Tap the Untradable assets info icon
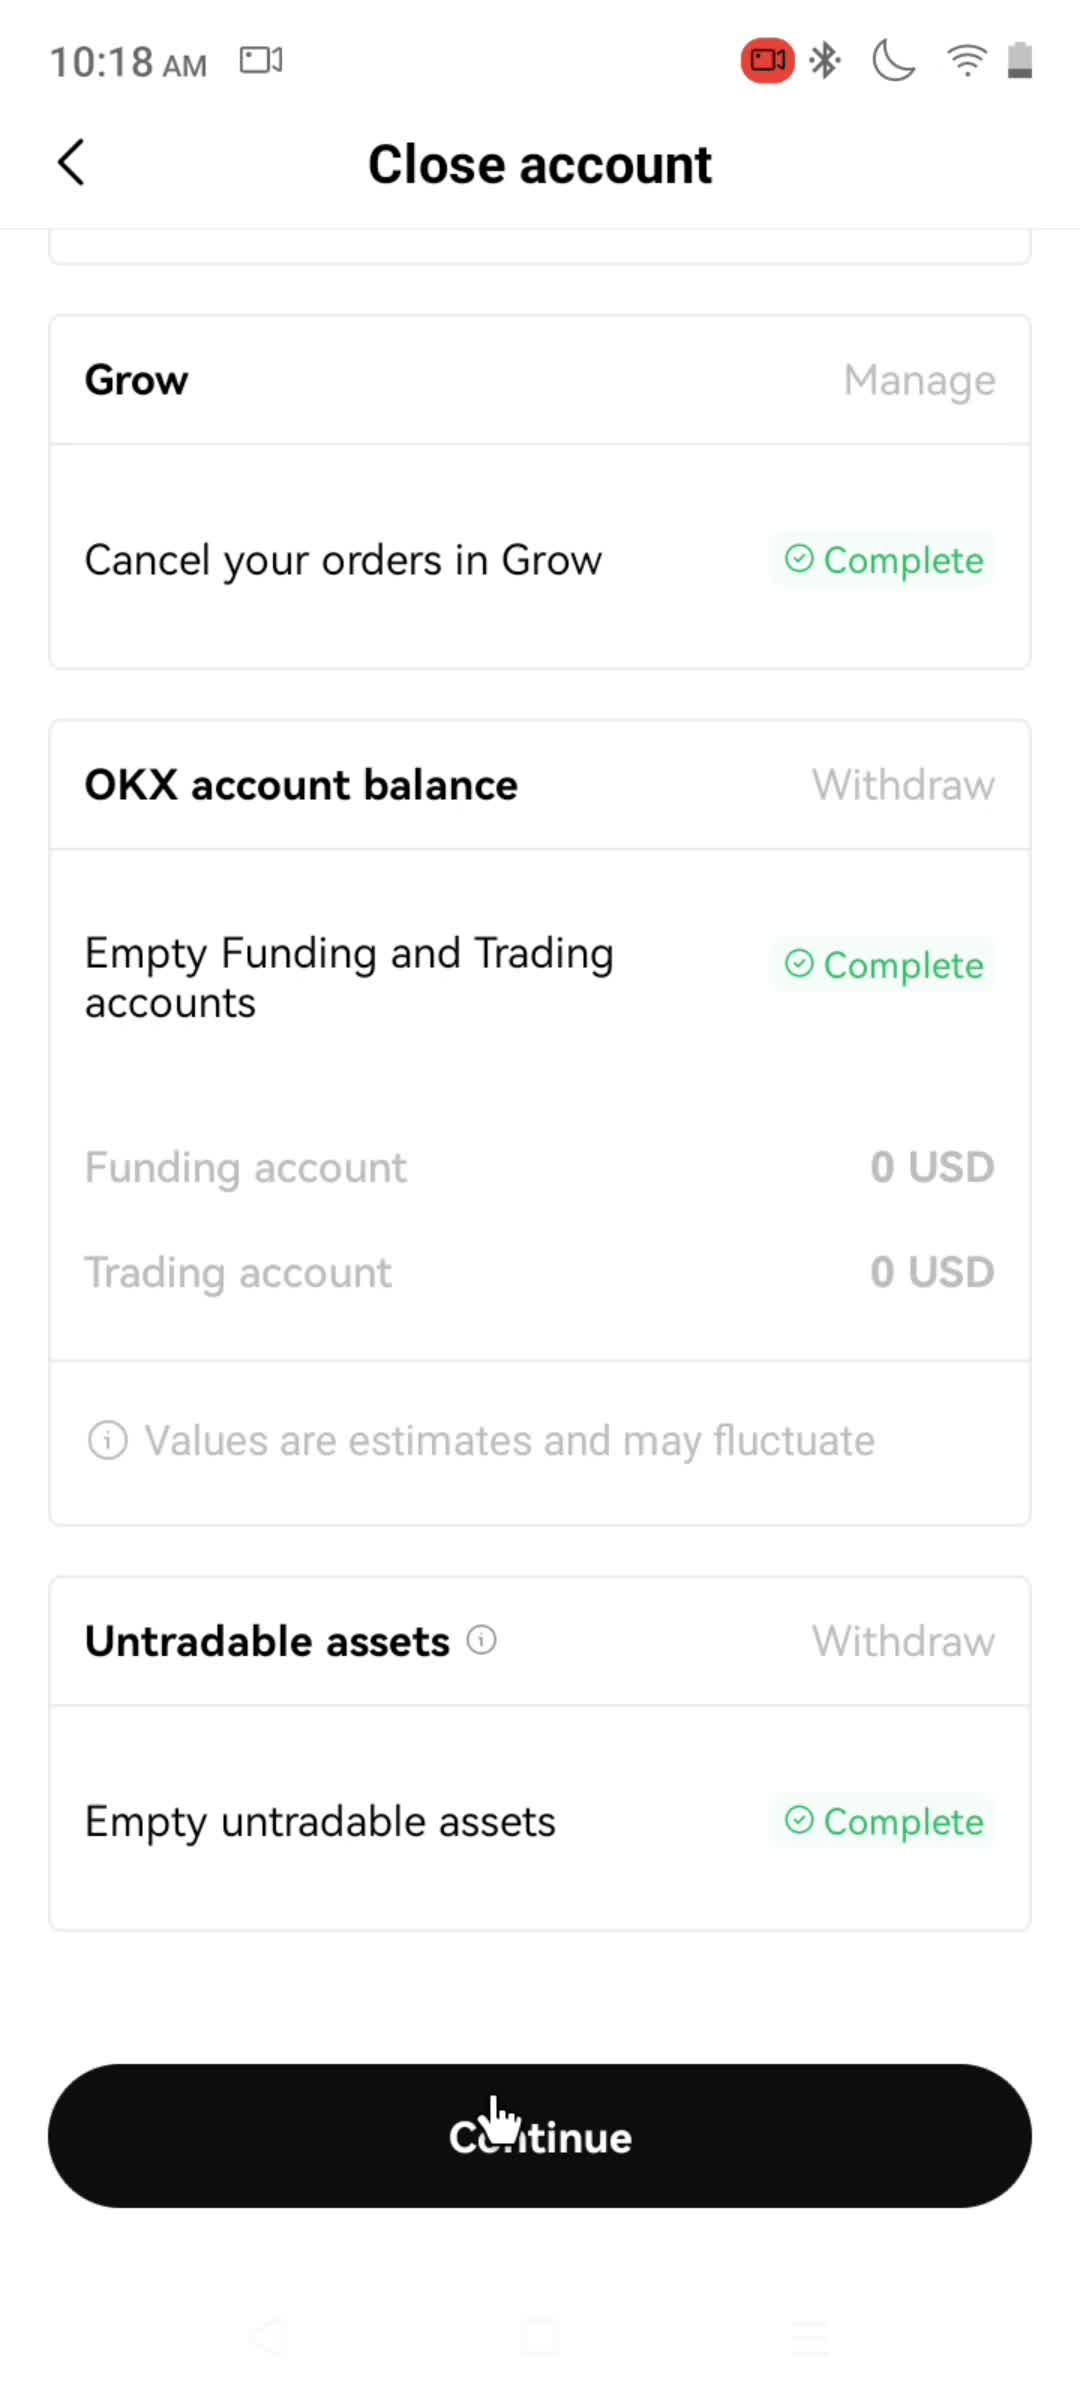This screenshot has height=2400, width=1080. coord(481,1640)
